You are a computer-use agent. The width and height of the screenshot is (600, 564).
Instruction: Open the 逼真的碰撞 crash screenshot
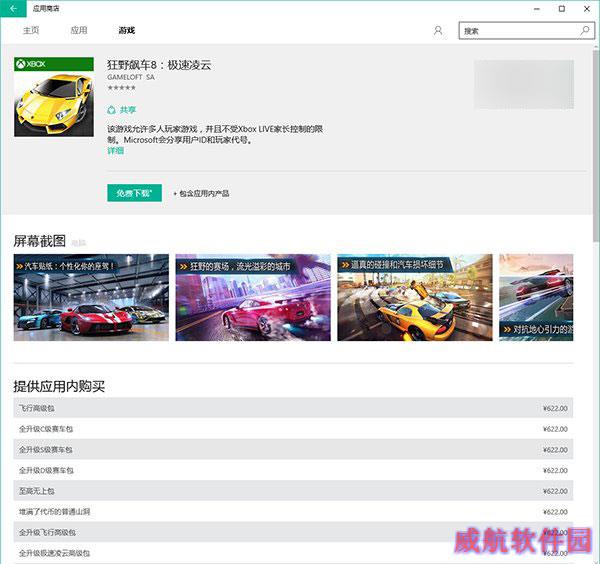(415, 297)
